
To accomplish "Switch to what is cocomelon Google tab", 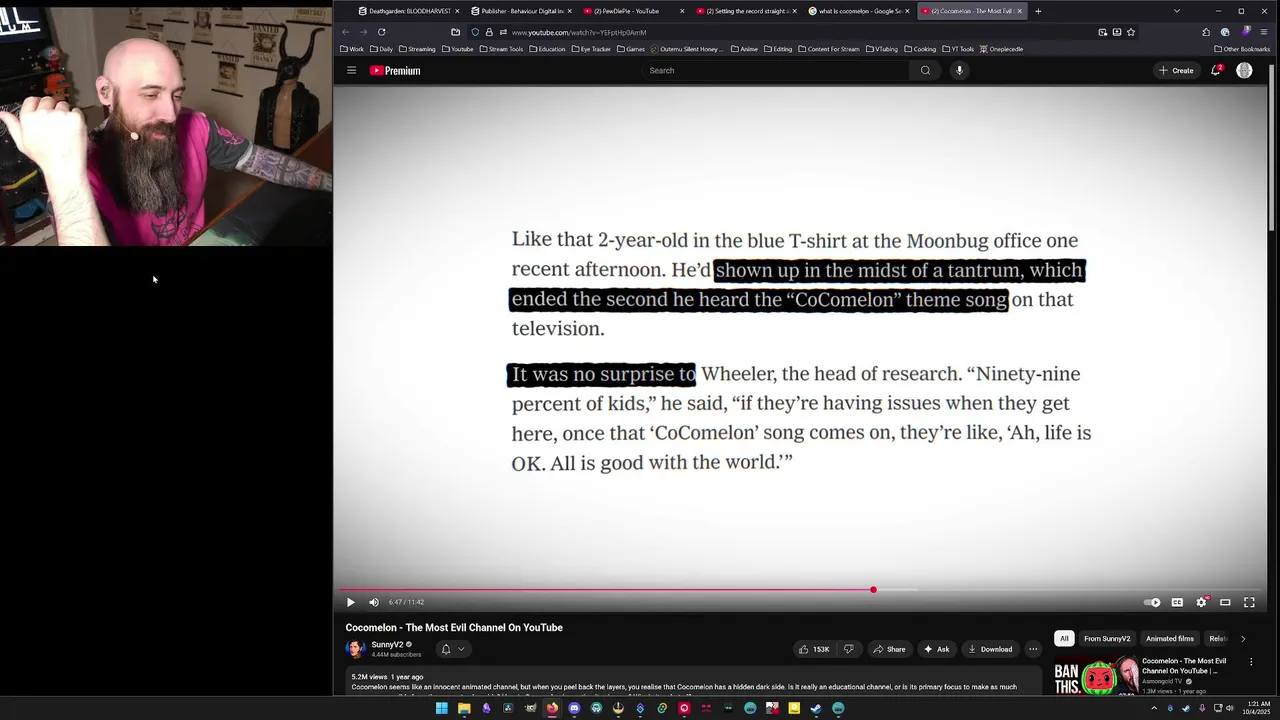I will [x=858, y=11].
